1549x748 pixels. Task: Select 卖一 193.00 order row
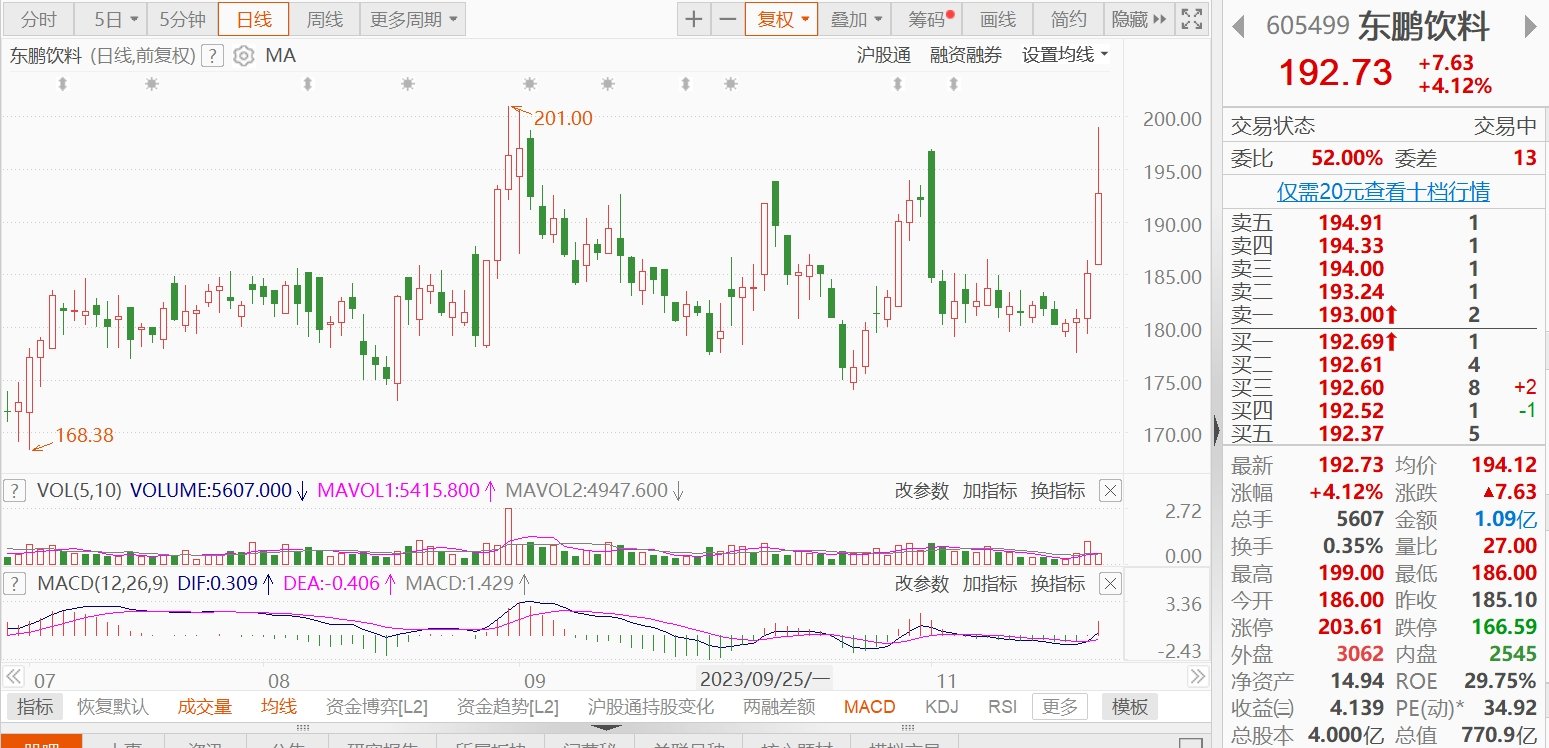coord(1384,315)
